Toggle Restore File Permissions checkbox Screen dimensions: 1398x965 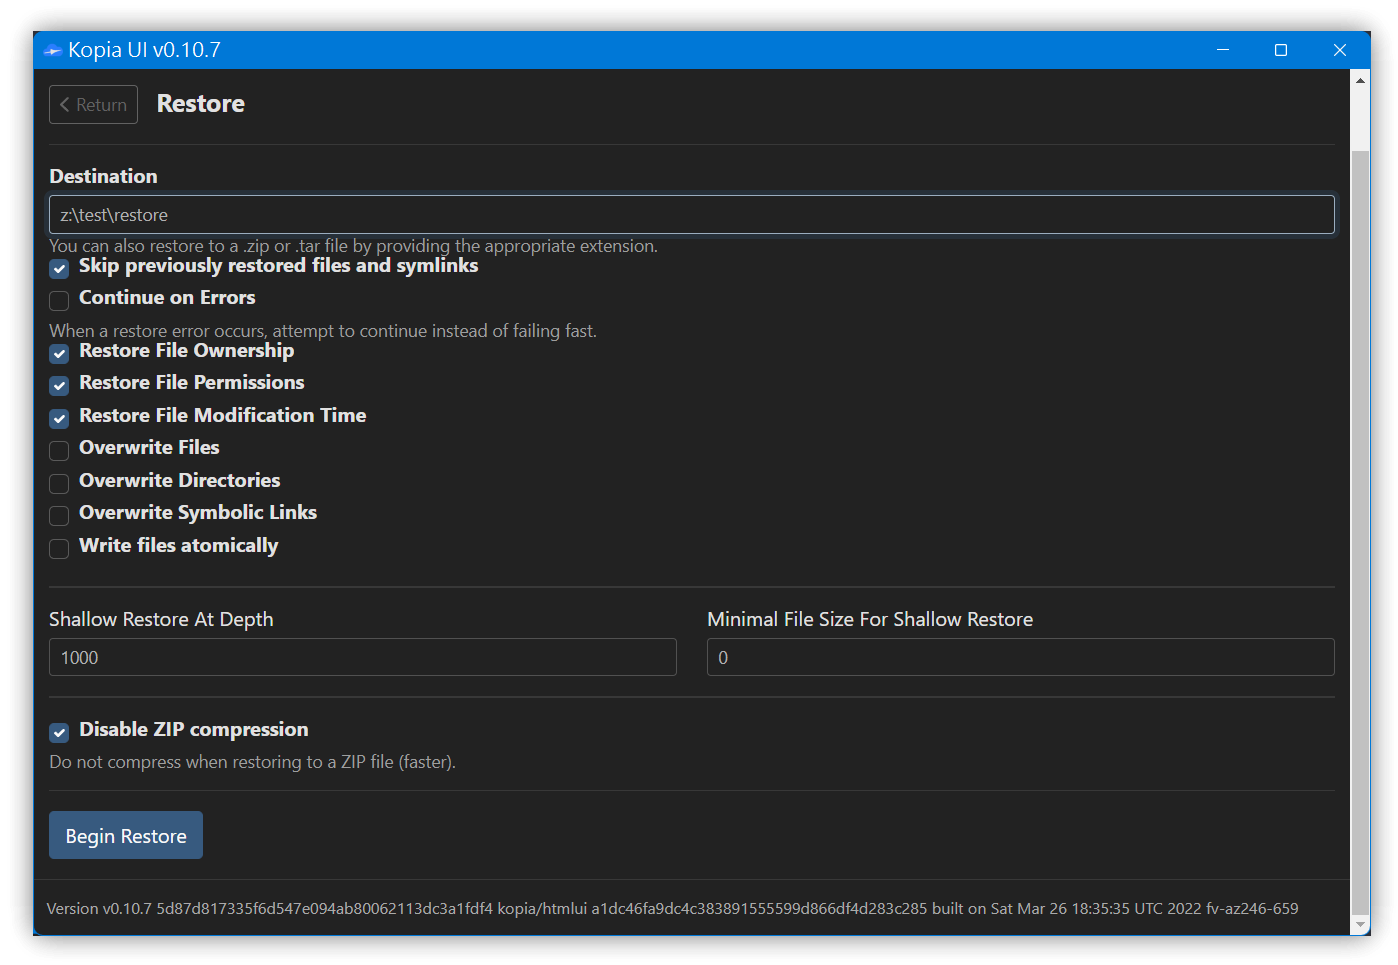coord(59,385)
